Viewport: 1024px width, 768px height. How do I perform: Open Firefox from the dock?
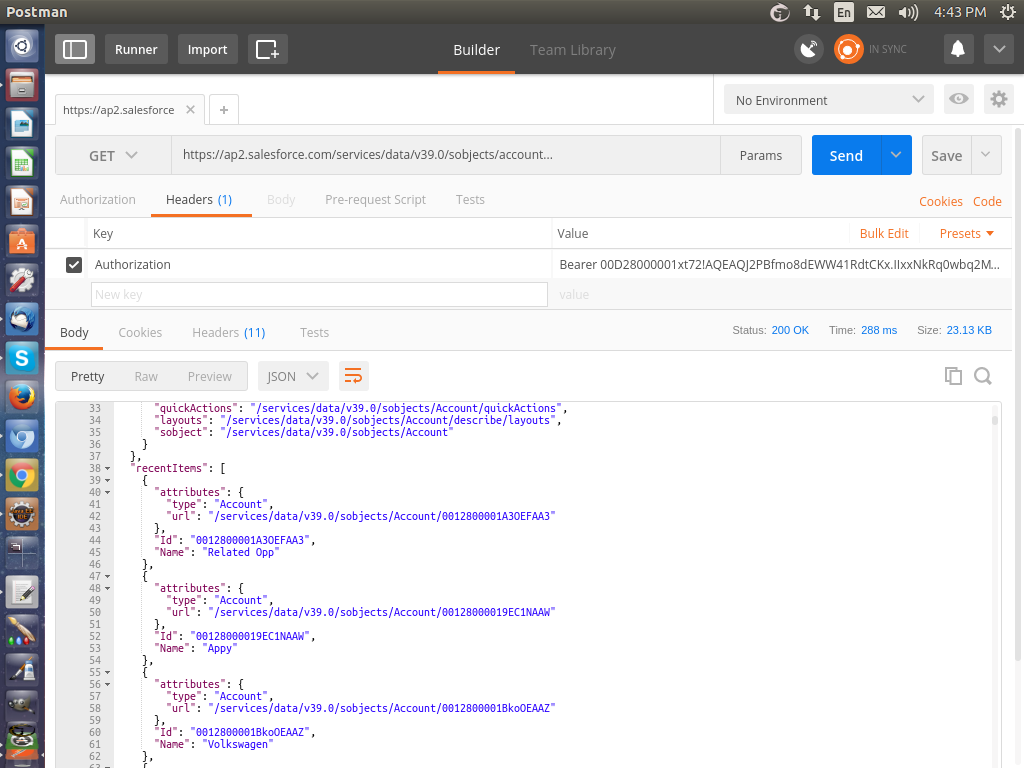[x=22, y=397]
